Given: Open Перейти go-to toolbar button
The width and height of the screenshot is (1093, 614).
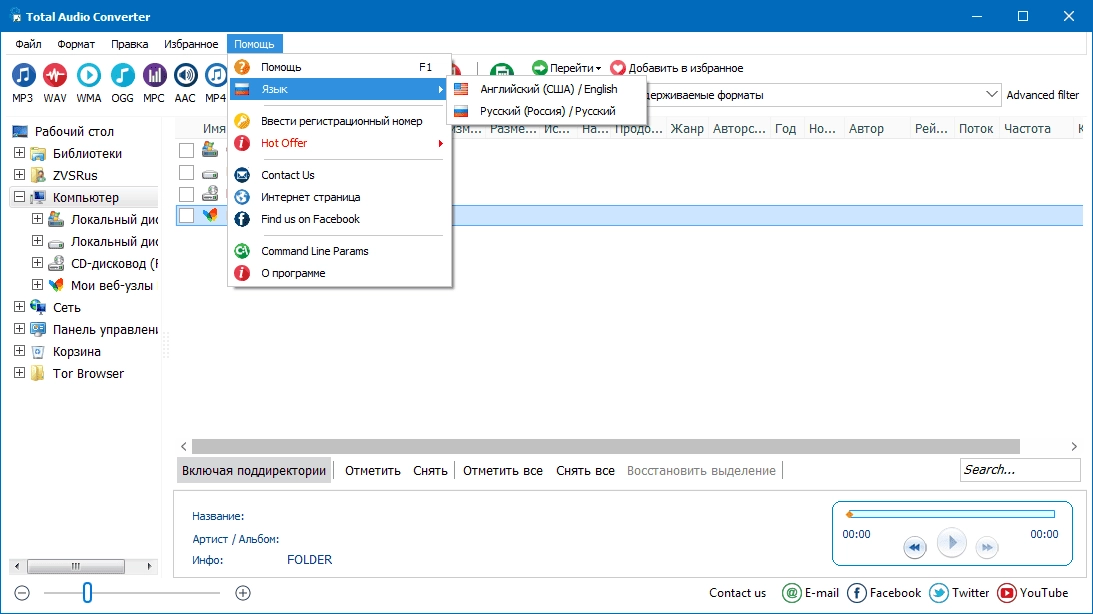Looking at the screenshot, I should click(566, 68).
